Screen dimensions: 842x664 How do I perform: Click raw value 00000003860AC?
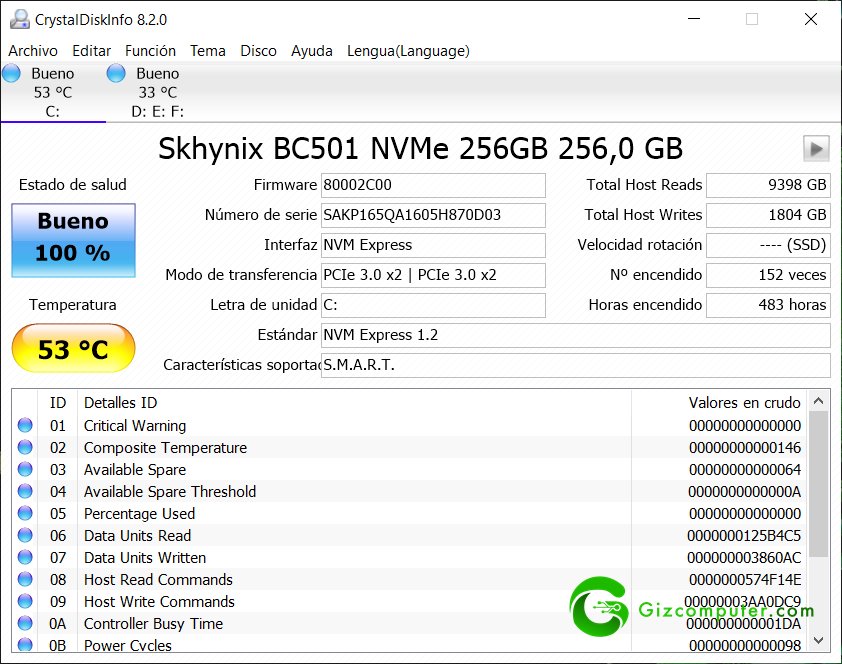pos(744,558)
